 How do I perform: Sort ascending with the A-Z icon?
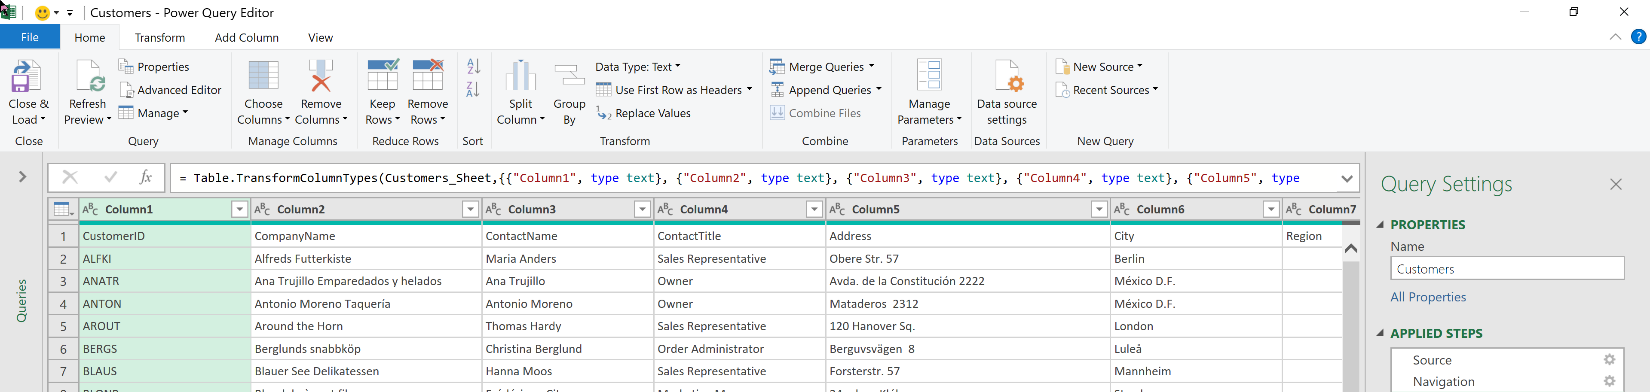[x=473, y=66]
